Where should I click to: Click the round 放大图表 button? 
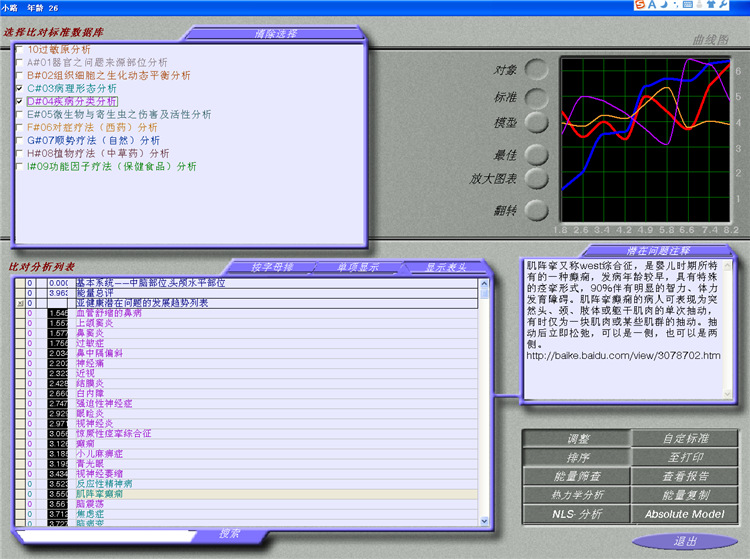point(537,178)
